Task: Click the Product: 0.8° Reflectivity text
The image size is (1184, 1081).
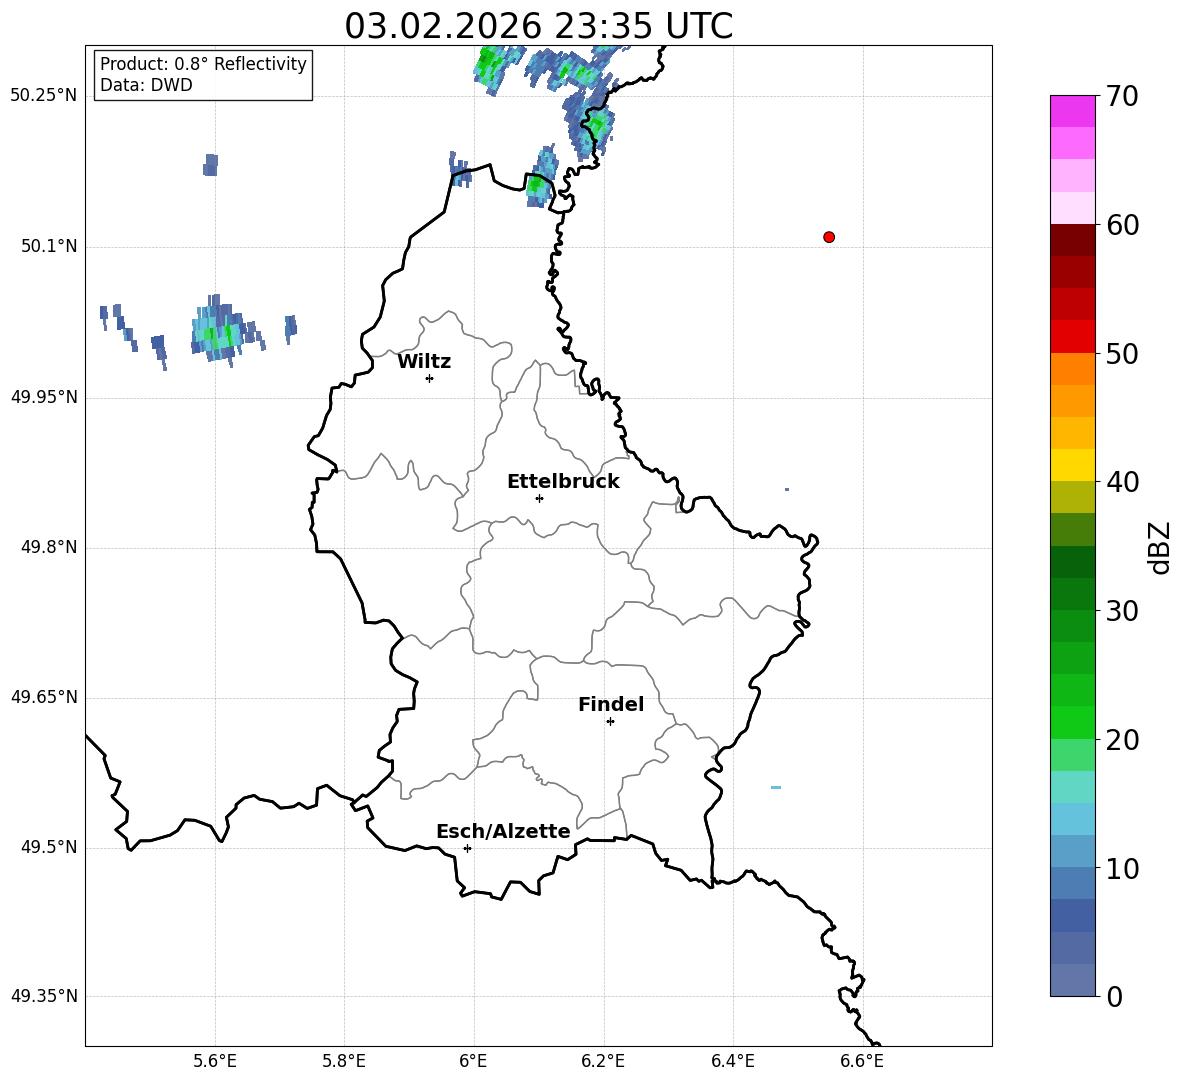Action: [x=203, y=64]
